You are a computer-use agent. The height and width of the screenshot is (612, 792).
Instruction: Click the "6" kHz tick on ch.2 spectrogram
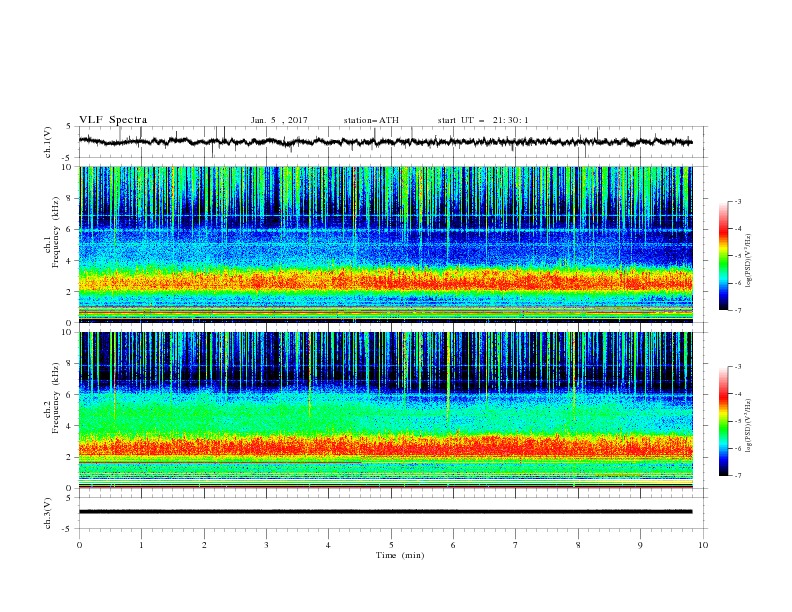[x=71, y=395]
